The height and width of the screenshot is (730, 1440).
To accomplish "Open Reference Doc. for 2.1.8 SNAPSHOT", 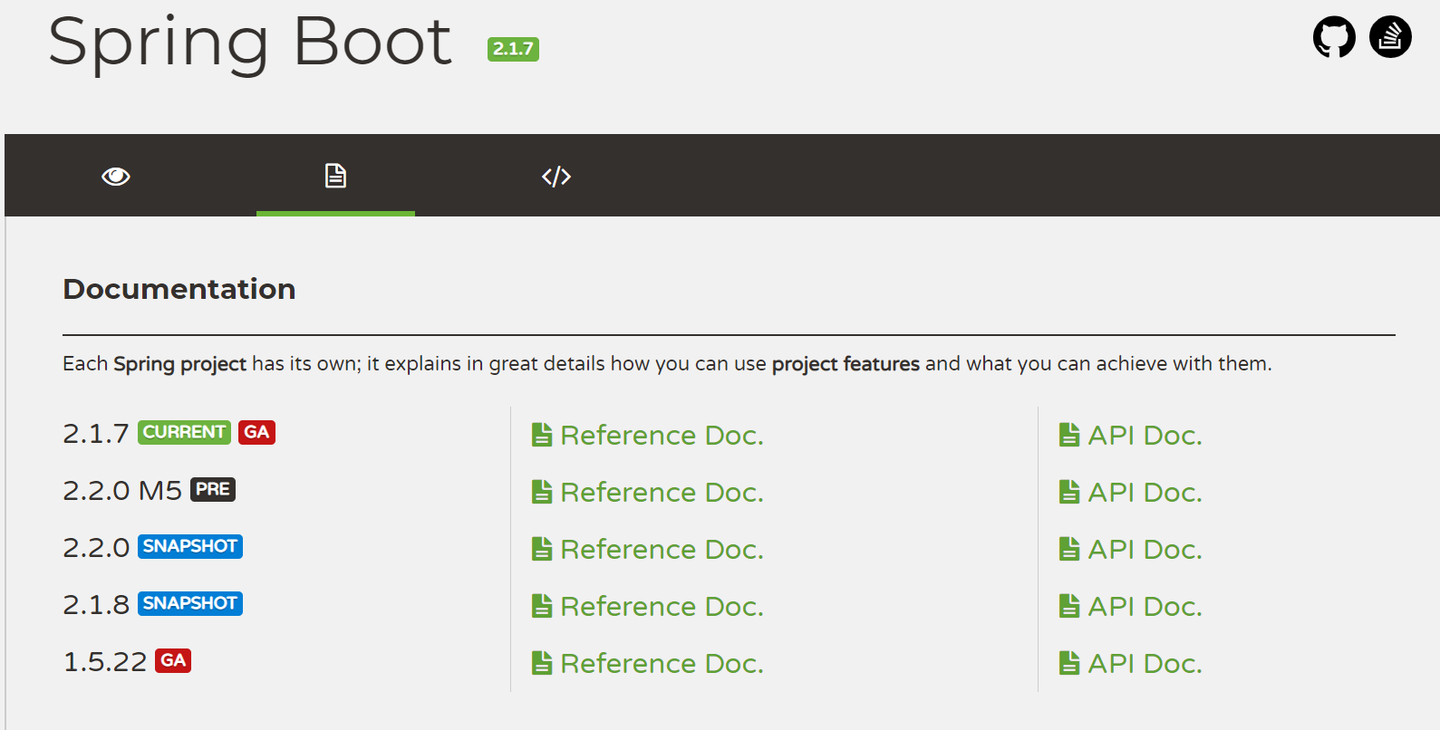I will [661, 606].
